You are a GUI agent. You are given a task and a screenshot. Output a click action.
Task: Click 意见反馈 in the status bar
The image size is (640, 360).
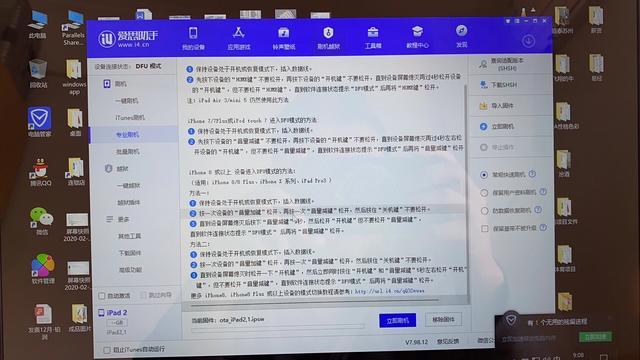click(x=448, y=341)
